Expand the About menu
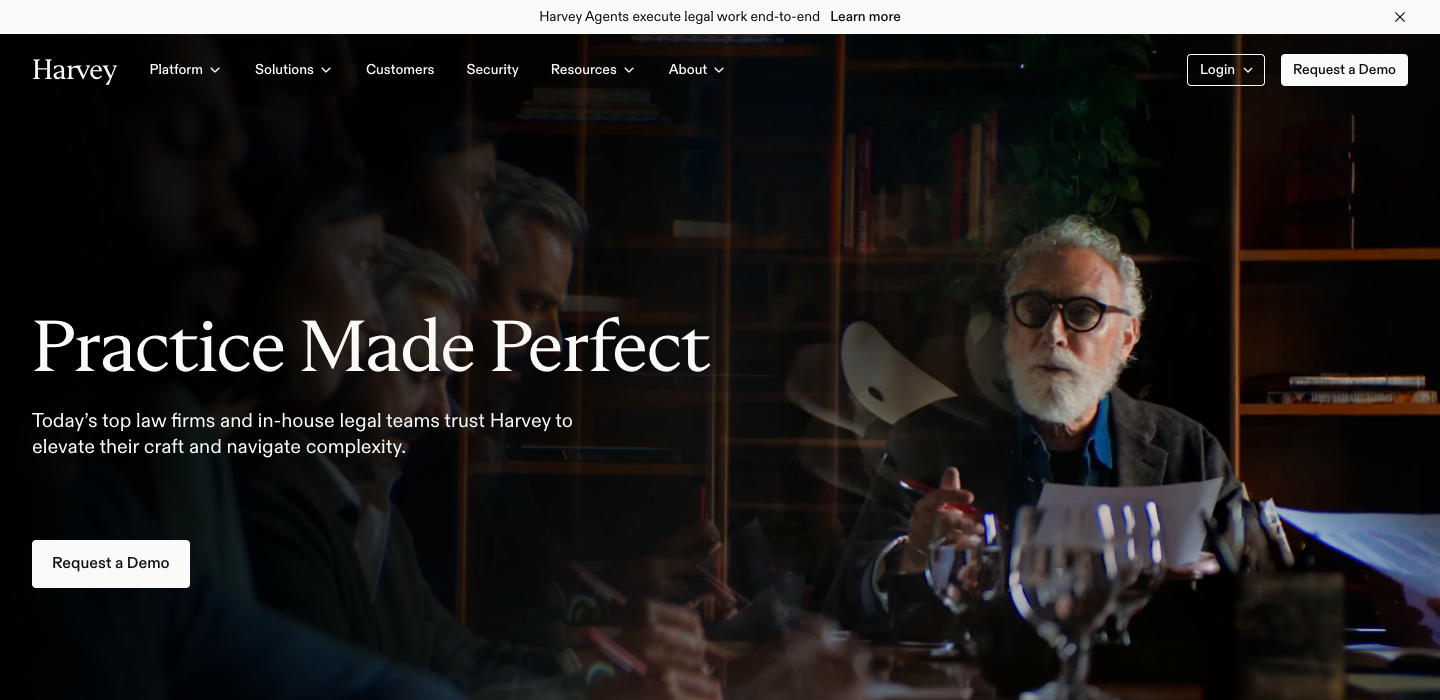Viewport: 1440px width, 700px height. 696,70
